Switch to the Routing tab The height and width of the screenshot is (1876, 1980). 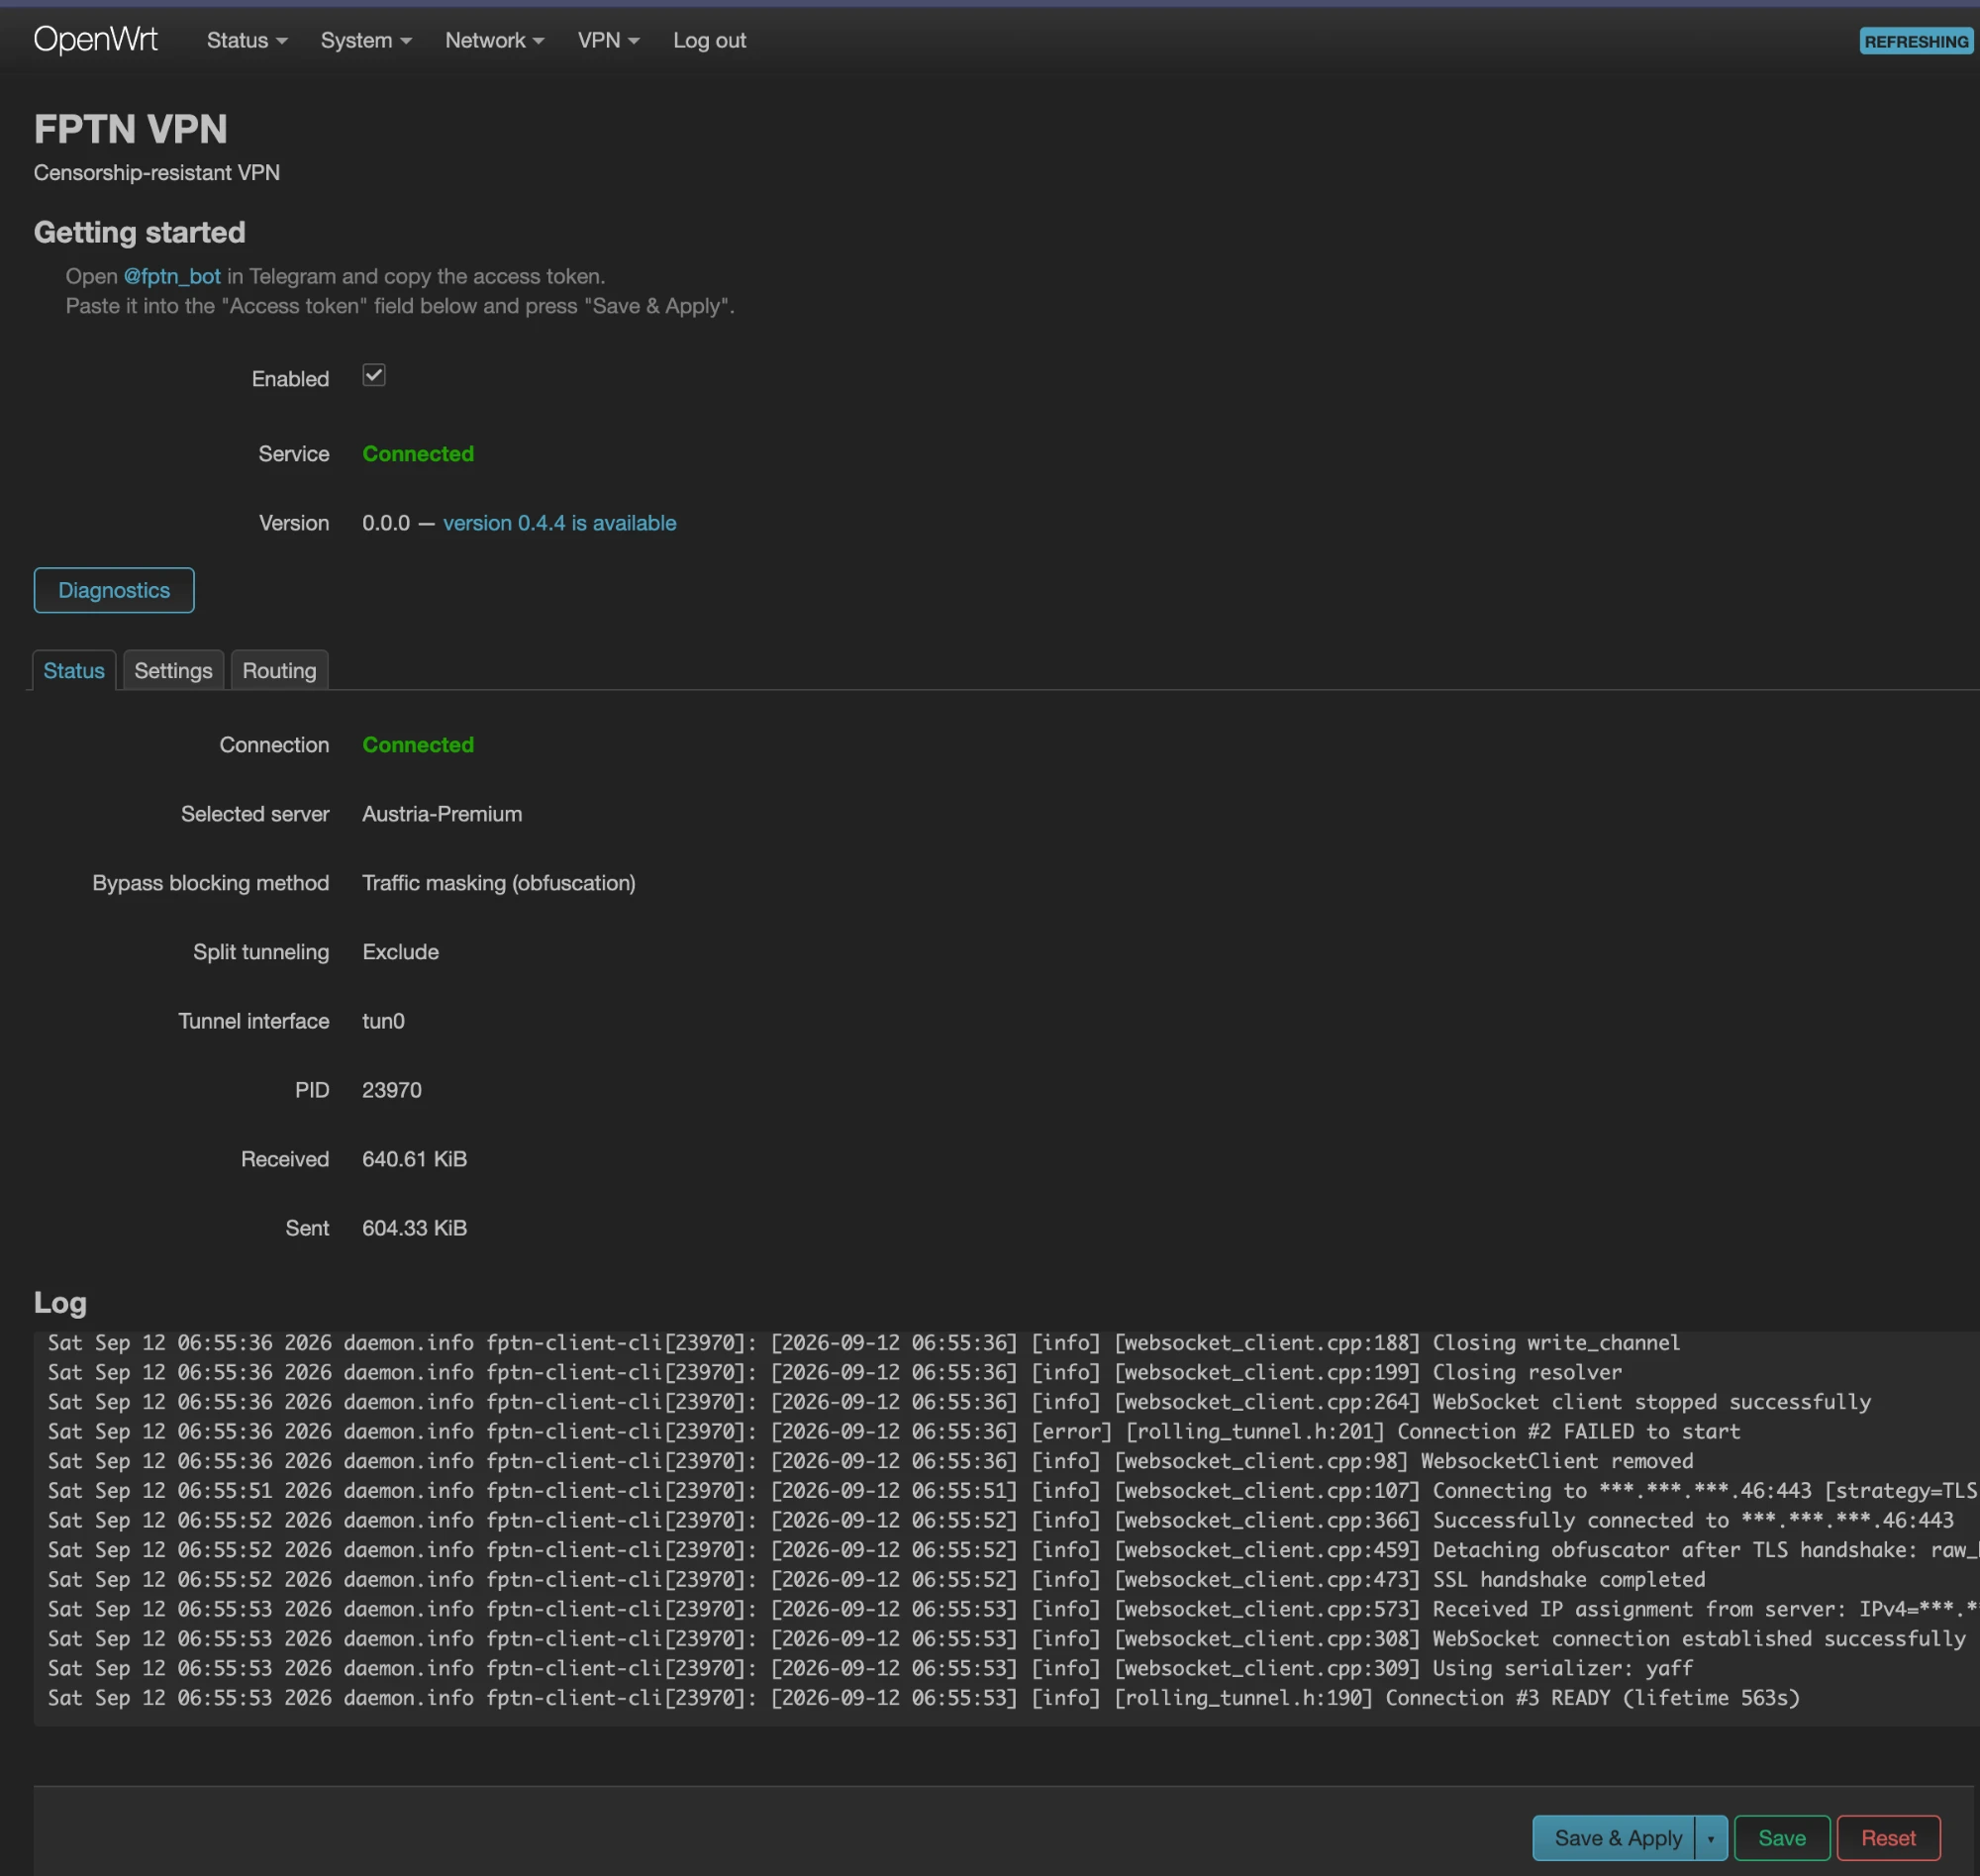(x=279, y=670)
